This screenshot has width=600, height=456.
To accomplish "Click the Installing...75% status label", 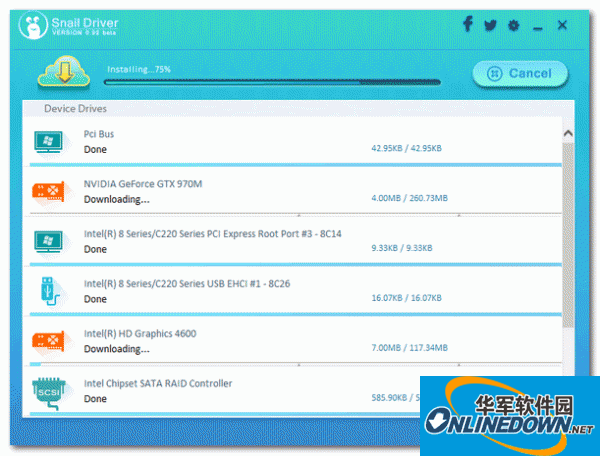I will point(139,69).
